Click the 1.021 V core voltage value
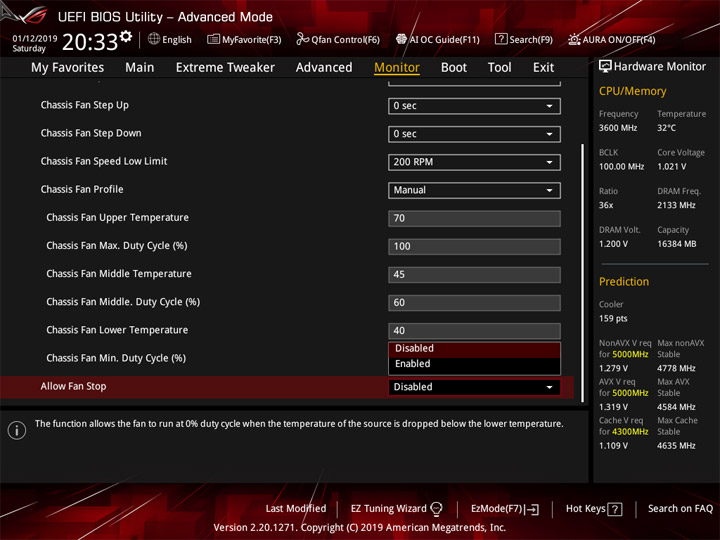This screenshot has width=720, height=540. (x=671, y=167)
